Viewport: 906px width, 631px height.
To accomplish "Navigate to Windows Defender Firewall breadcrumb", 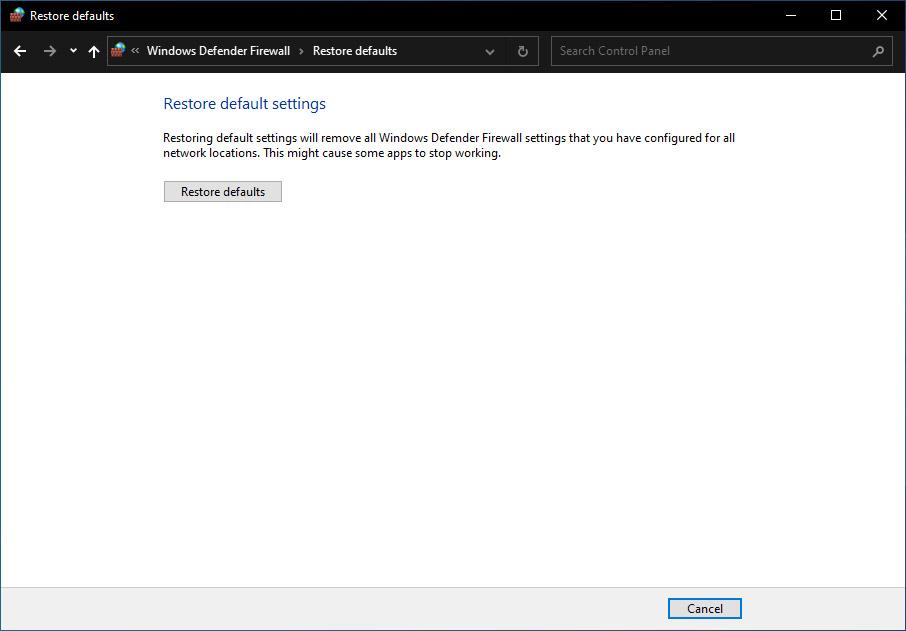I will pos(218,51).
